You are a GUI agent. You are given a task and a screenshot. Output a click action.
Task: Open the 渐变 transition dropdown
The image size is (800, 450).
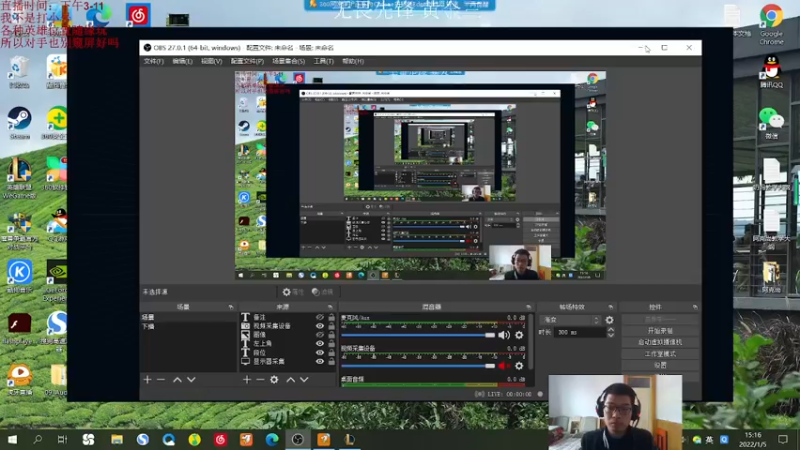[x=570, y=320]
